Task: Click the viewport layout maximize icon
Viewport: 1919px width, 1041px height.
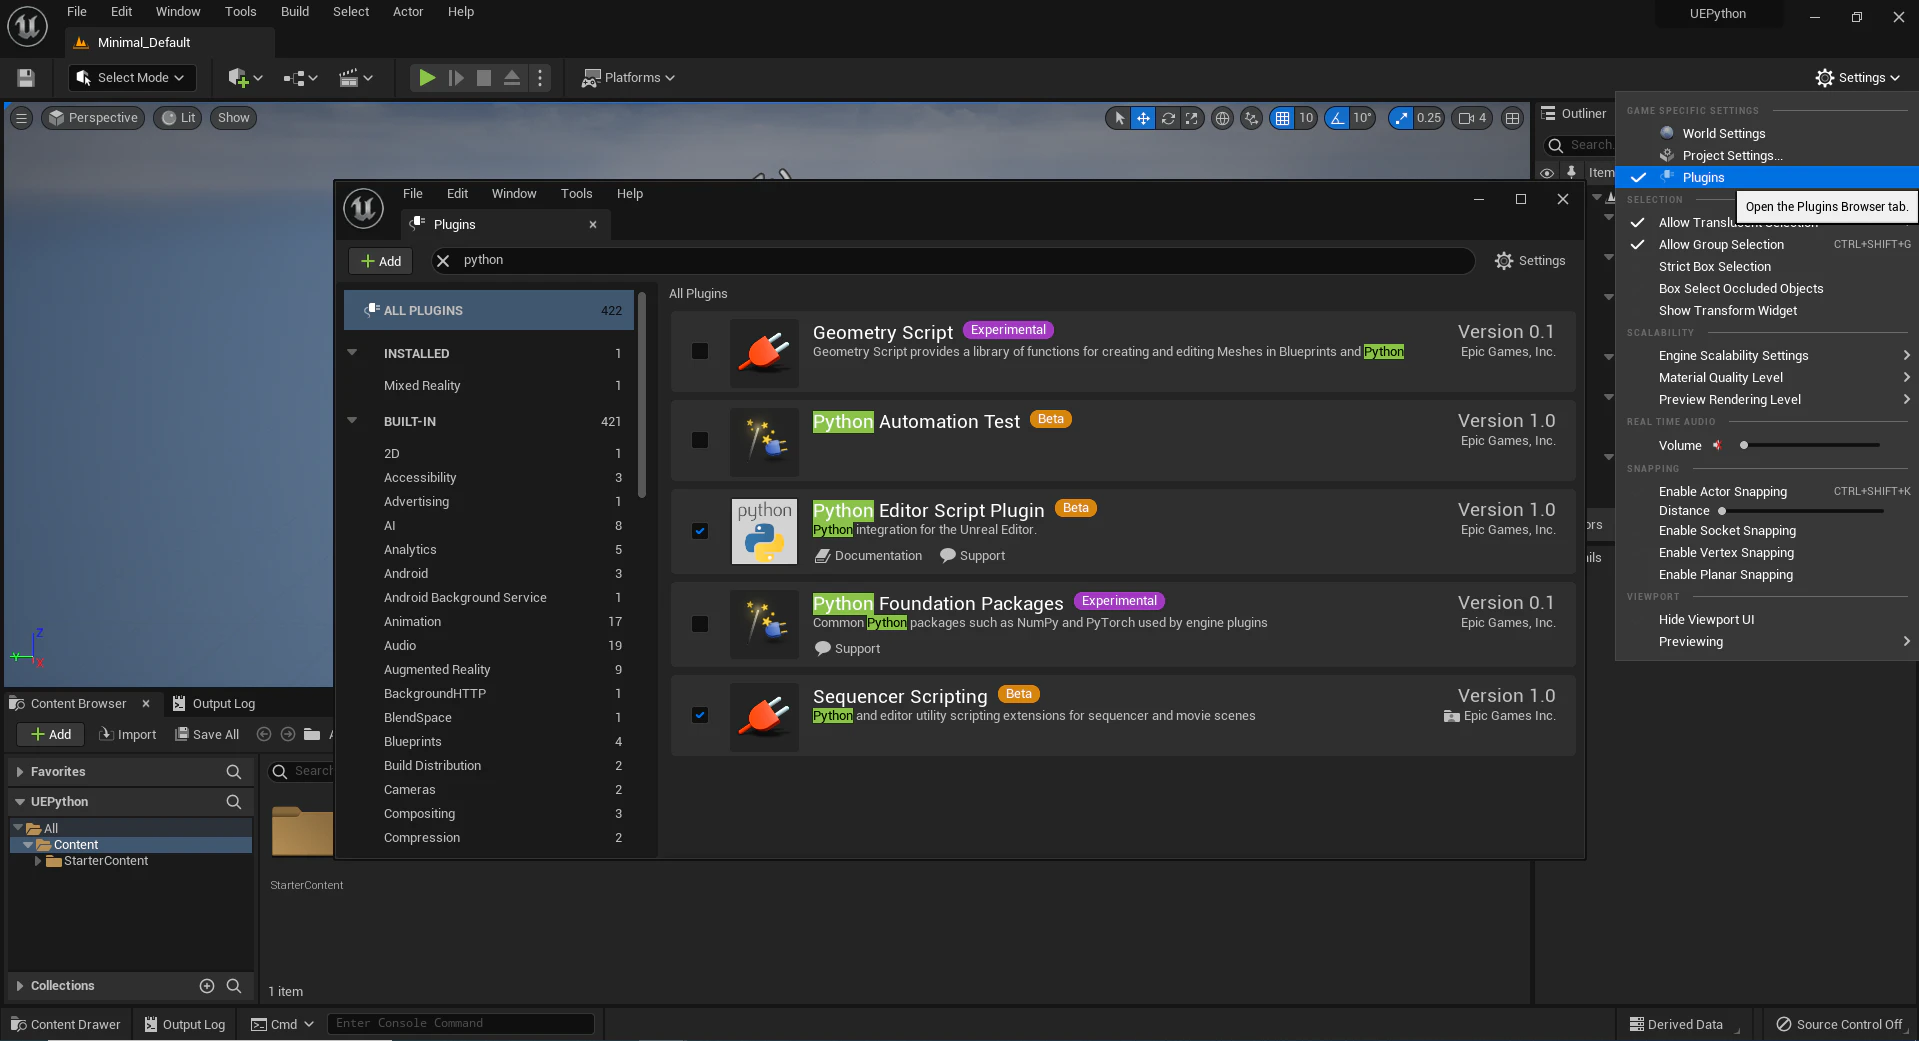Action: [x=1513, y=118]
